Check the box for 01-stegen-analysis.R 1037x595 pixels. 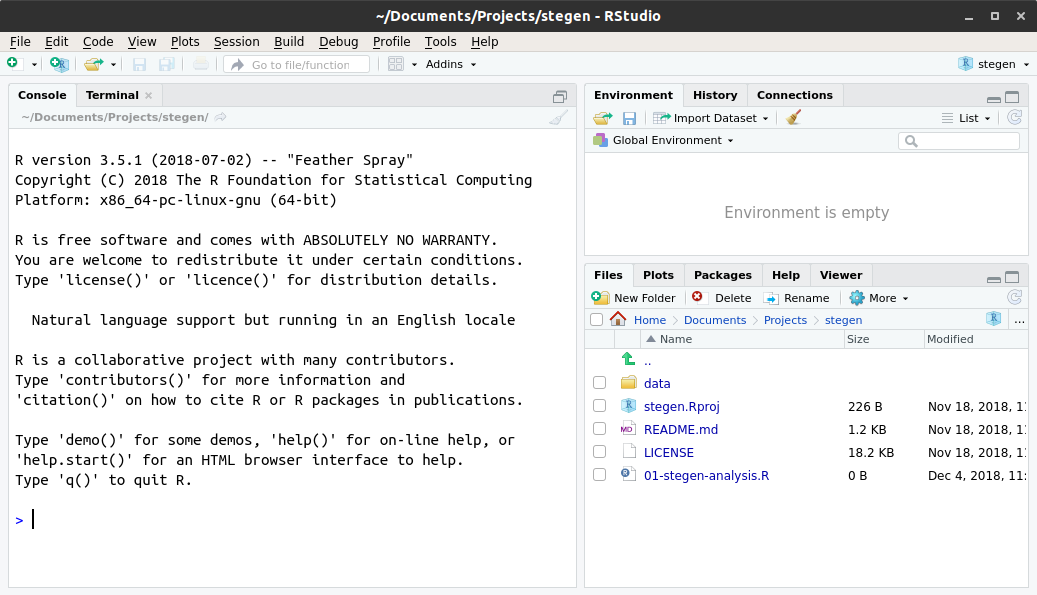(599, 475)
